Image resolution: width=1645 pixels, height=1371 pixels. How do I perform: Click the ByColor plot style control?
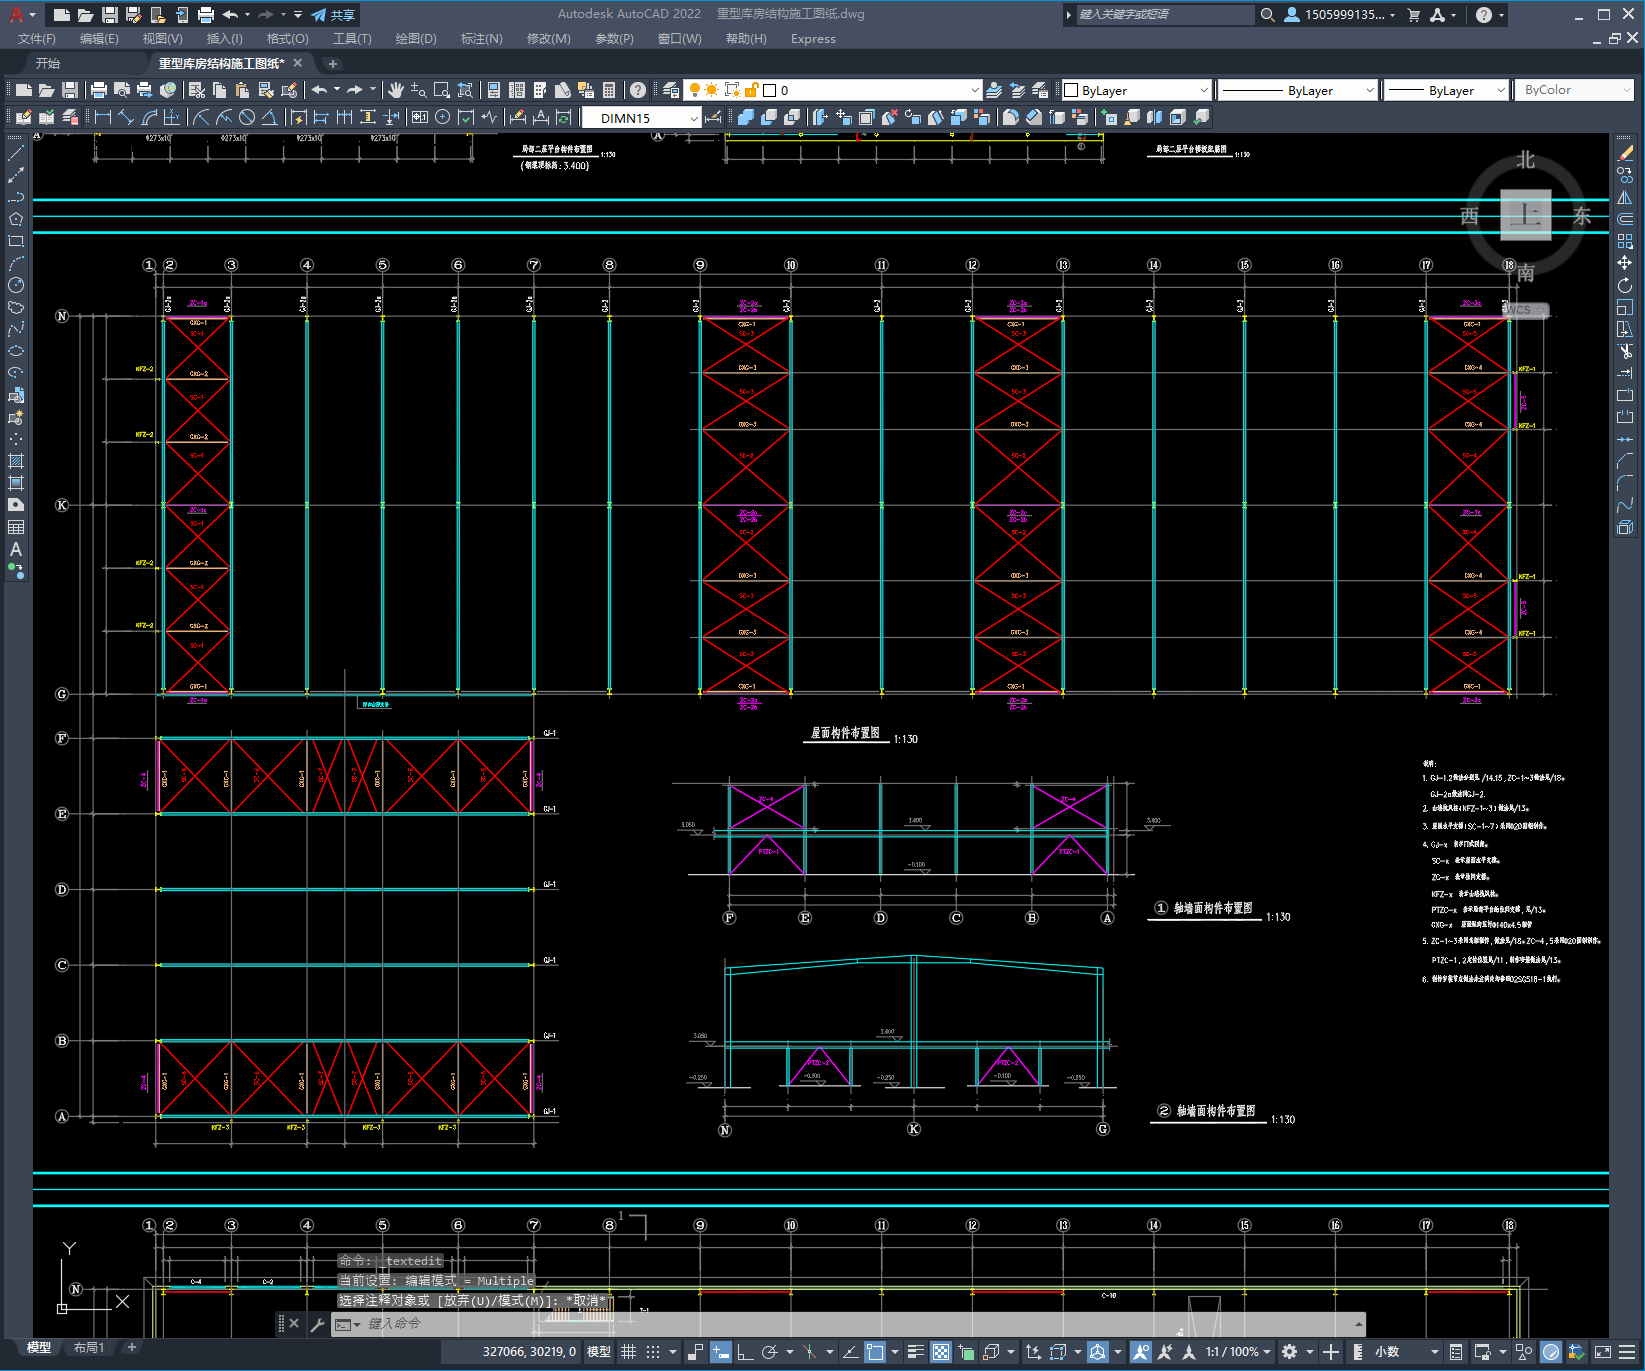(x=1574, y=90)
